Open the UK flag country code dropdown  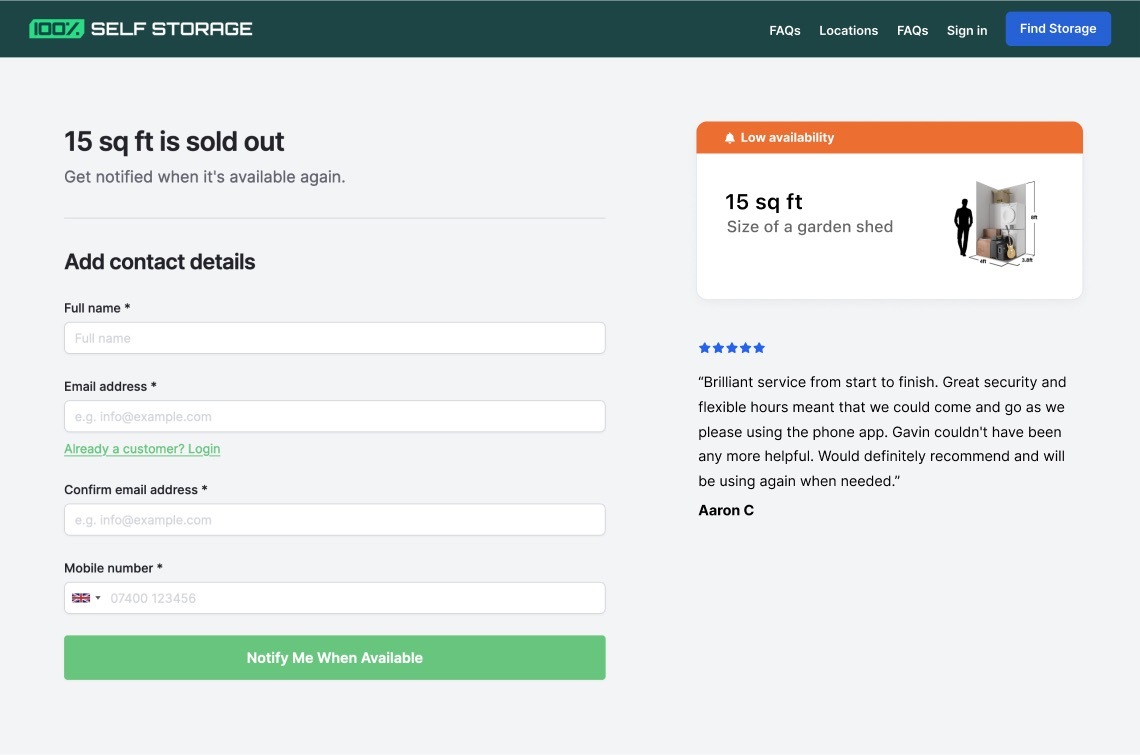point(86,598)
